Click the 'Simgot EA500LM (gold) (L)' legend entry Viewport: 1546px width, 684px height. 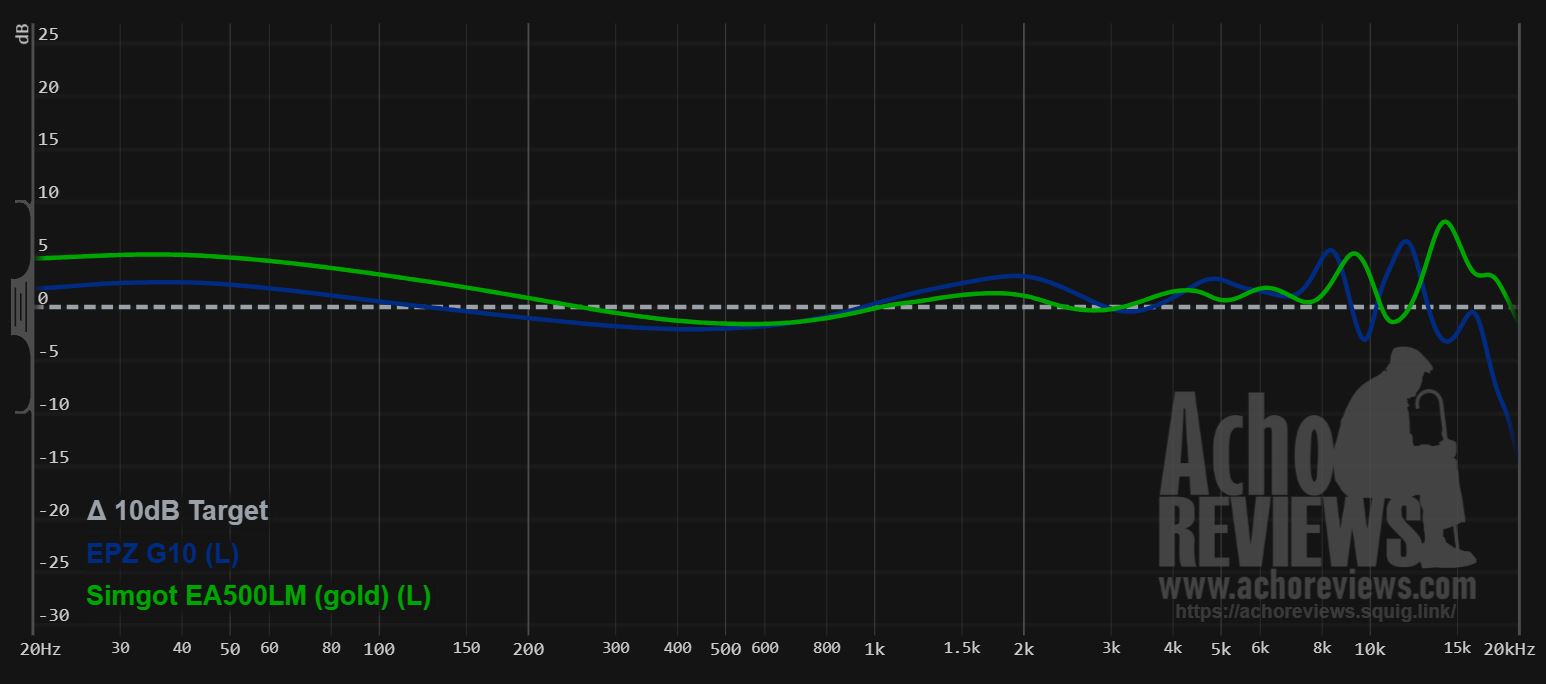(258, 596)
